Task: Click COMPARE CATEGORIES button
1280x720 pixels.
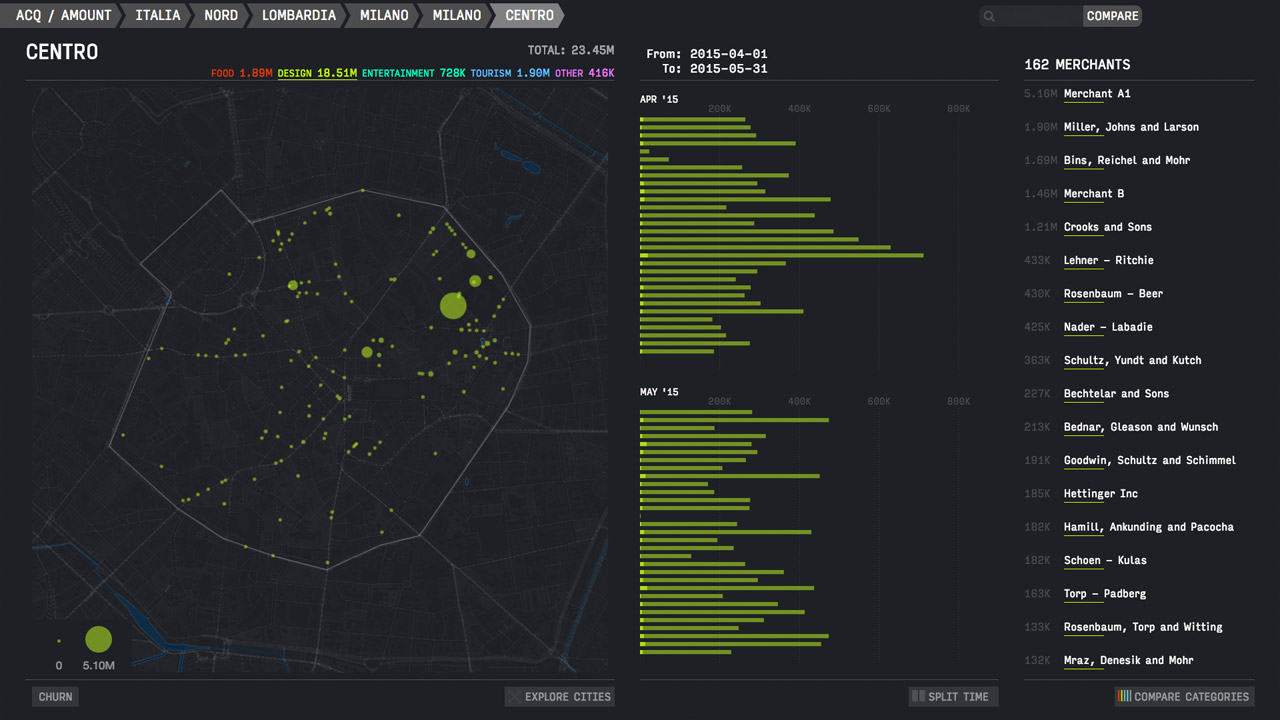Action: coord(1184,697)
